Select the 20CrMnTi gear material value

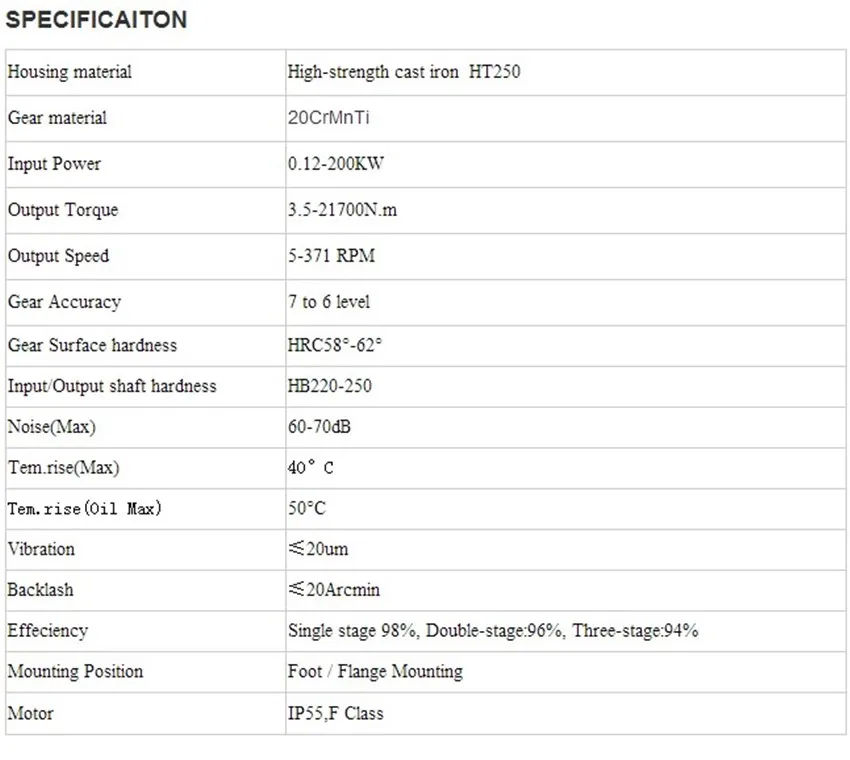pos(329,118)
